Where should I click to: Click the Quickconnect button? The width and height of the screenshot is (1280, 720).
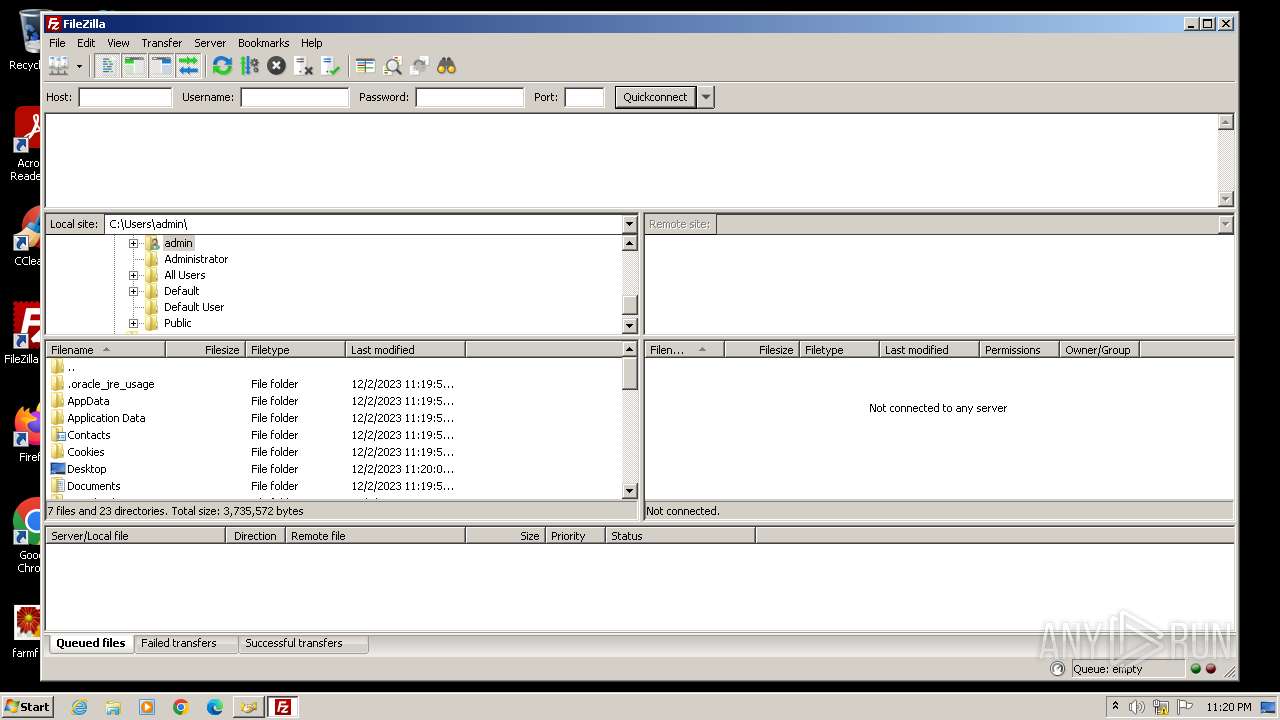(655, 97)
